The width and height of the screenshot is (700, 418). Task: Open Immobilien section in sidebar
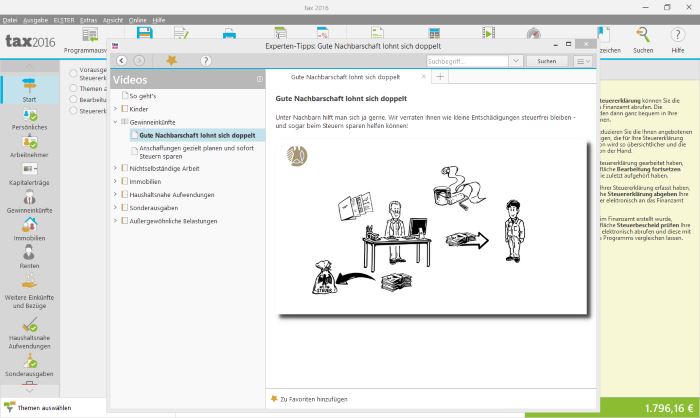29,230
